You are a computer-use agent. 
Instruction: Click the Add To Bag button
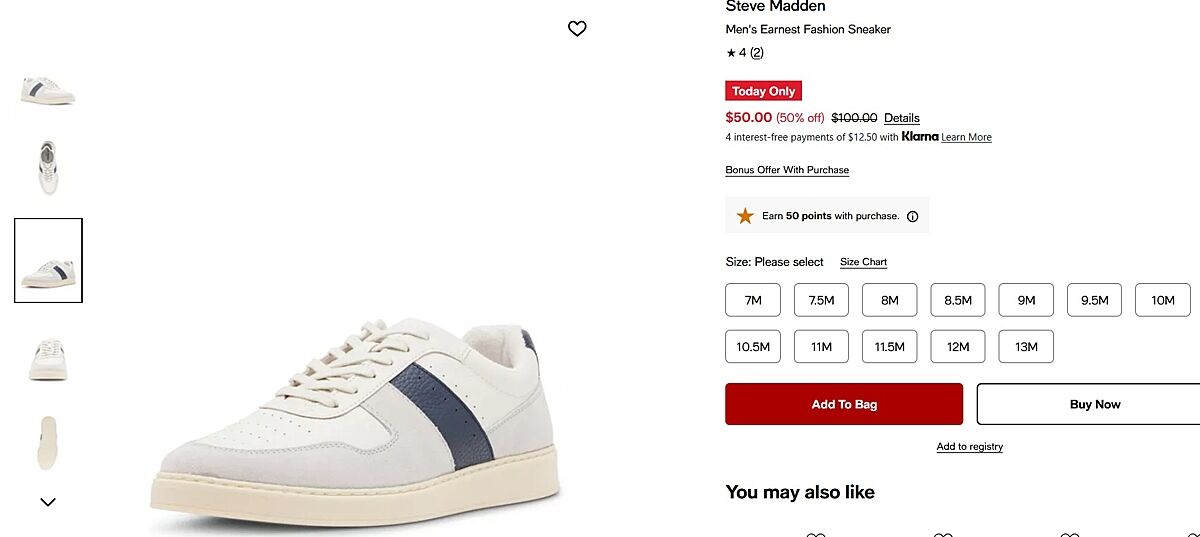pos(844,404)
